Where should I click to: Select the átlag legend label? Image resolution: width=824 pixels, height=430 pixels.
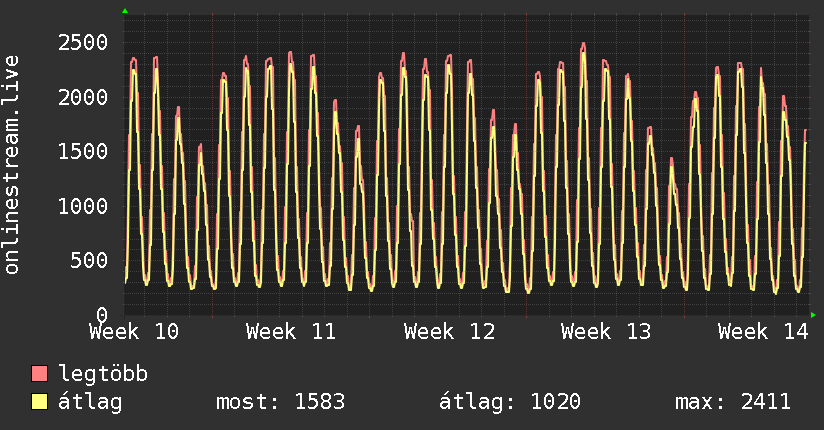click(x=90, y=402)
